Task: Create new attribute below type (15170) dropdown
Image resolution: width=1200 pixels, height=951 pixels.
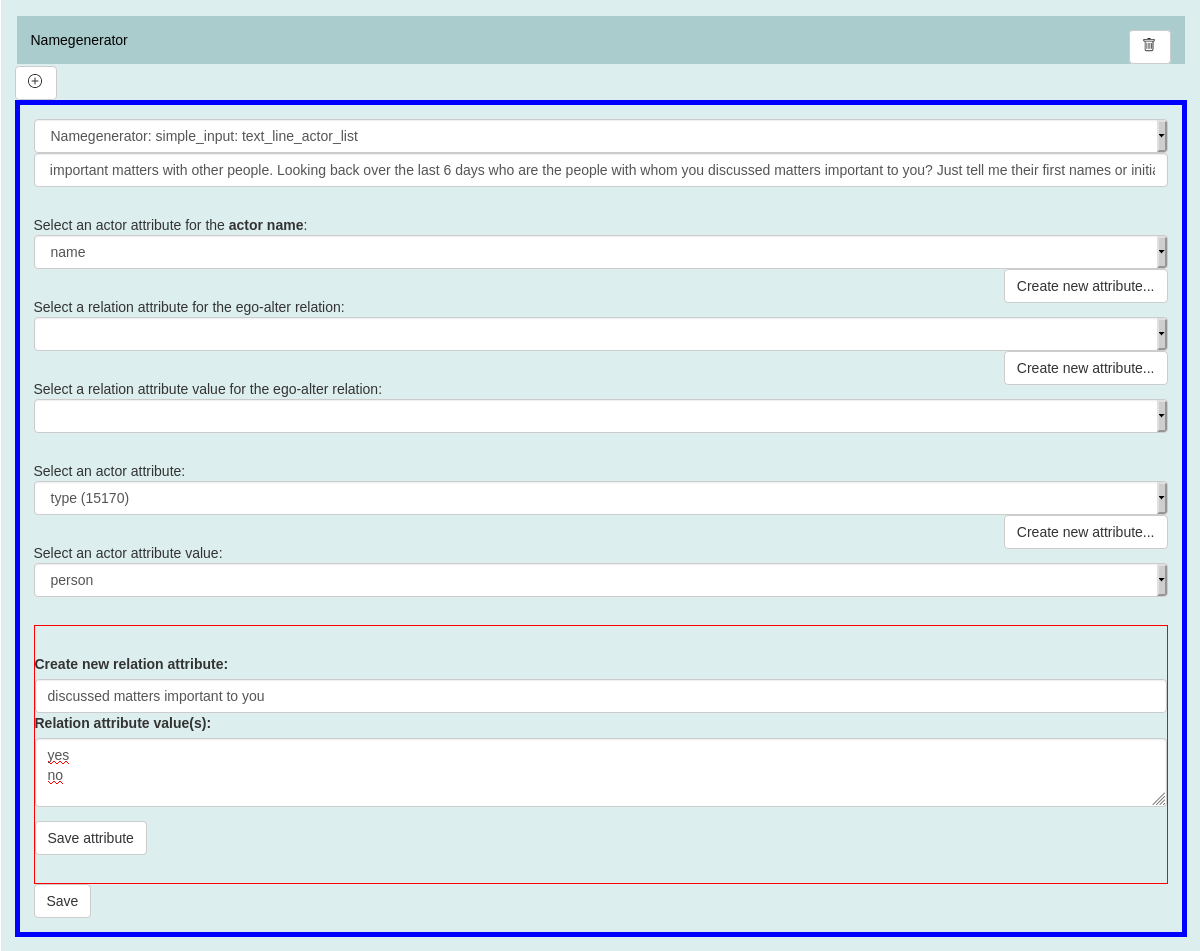Action: (1085, 532)
